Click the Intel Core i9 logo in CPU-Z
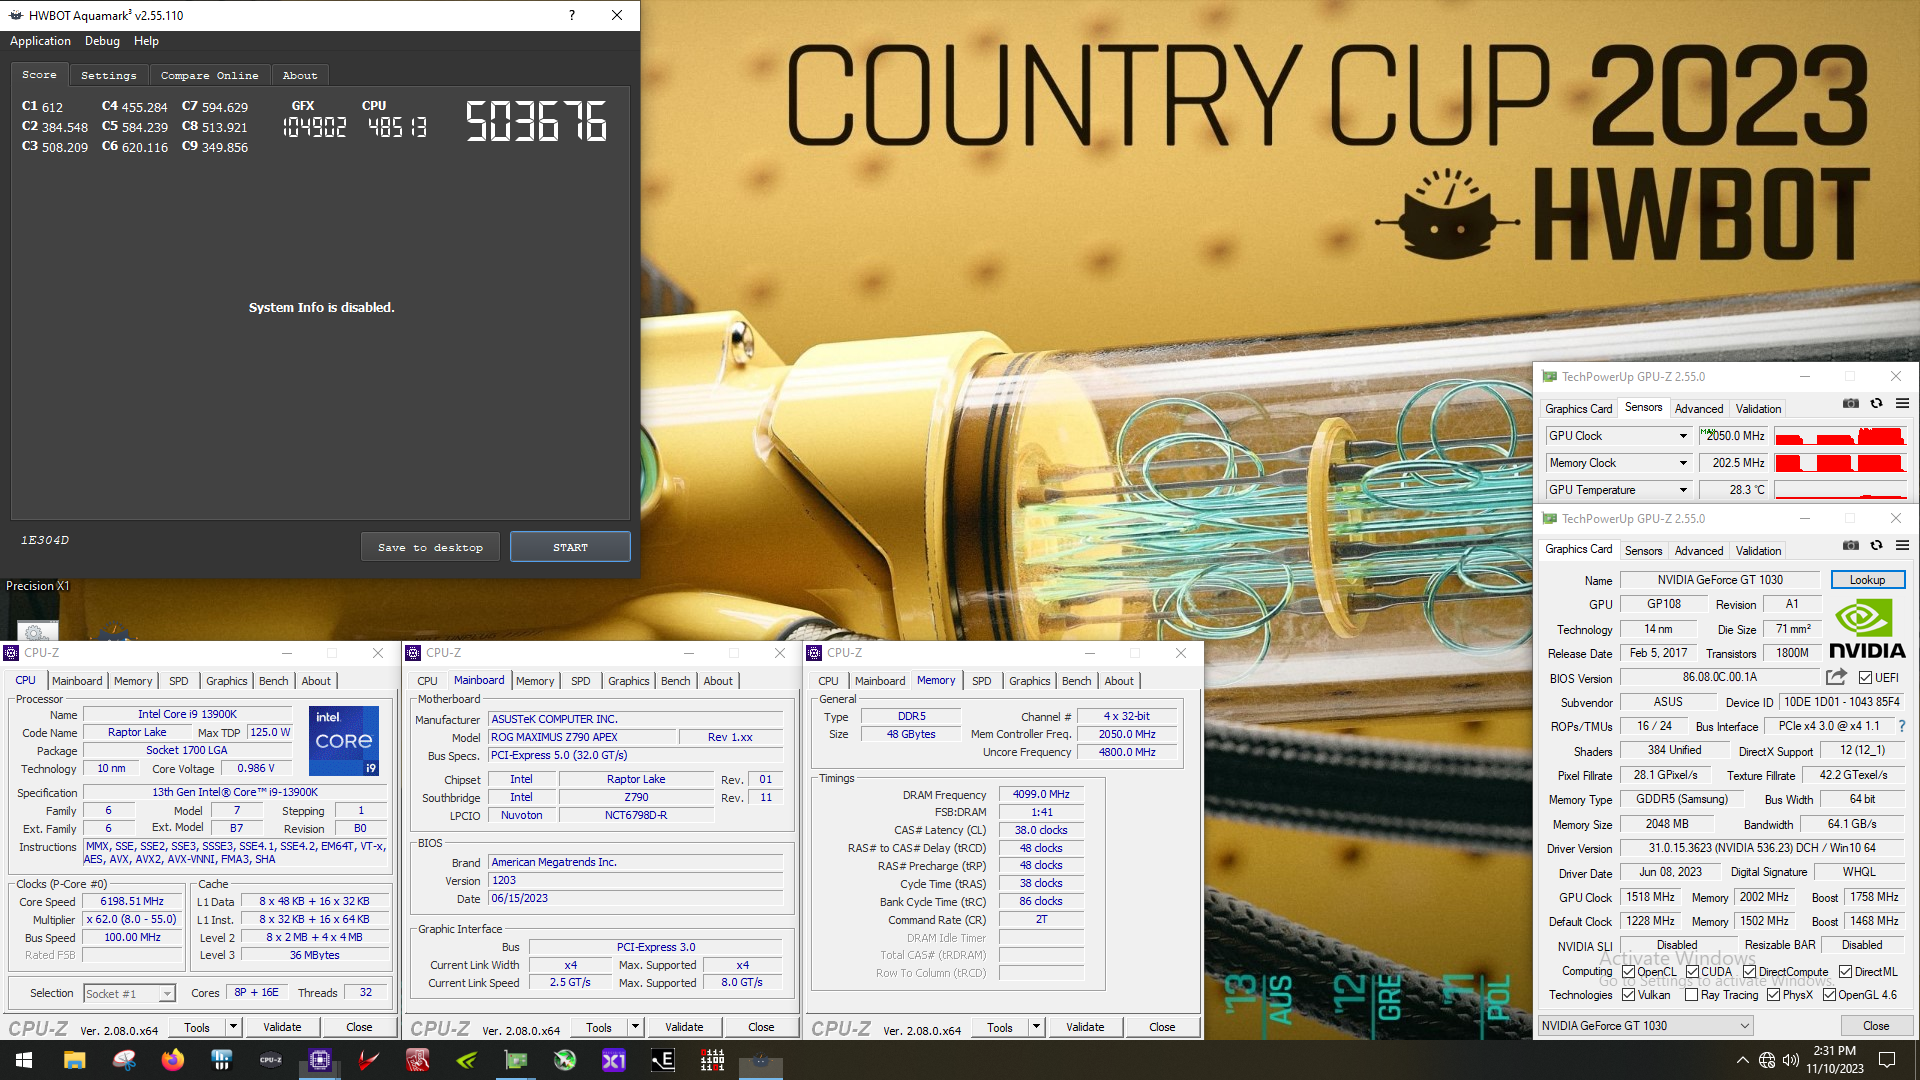This screenshot has height=1080, width=1920. [344, 741]
